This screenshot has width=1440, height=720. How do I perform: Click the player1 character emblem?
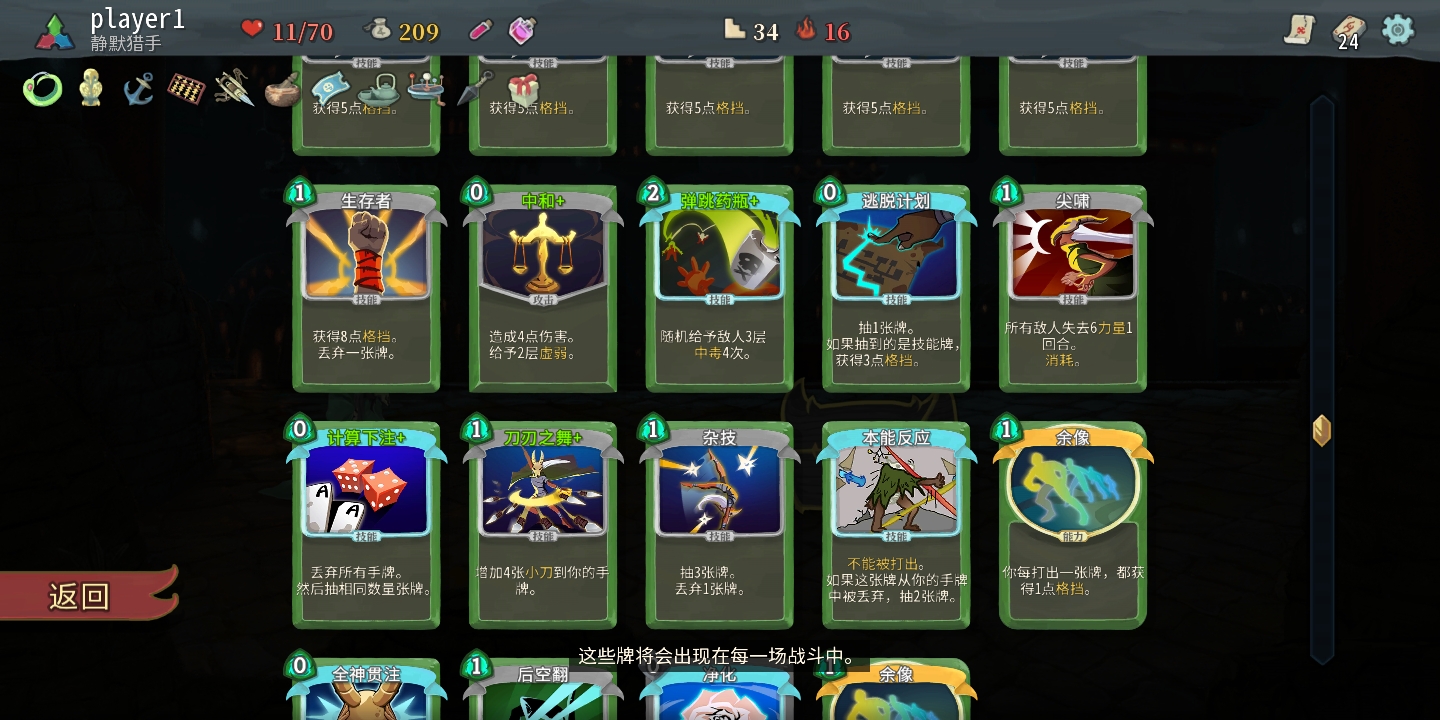point(54,33)
